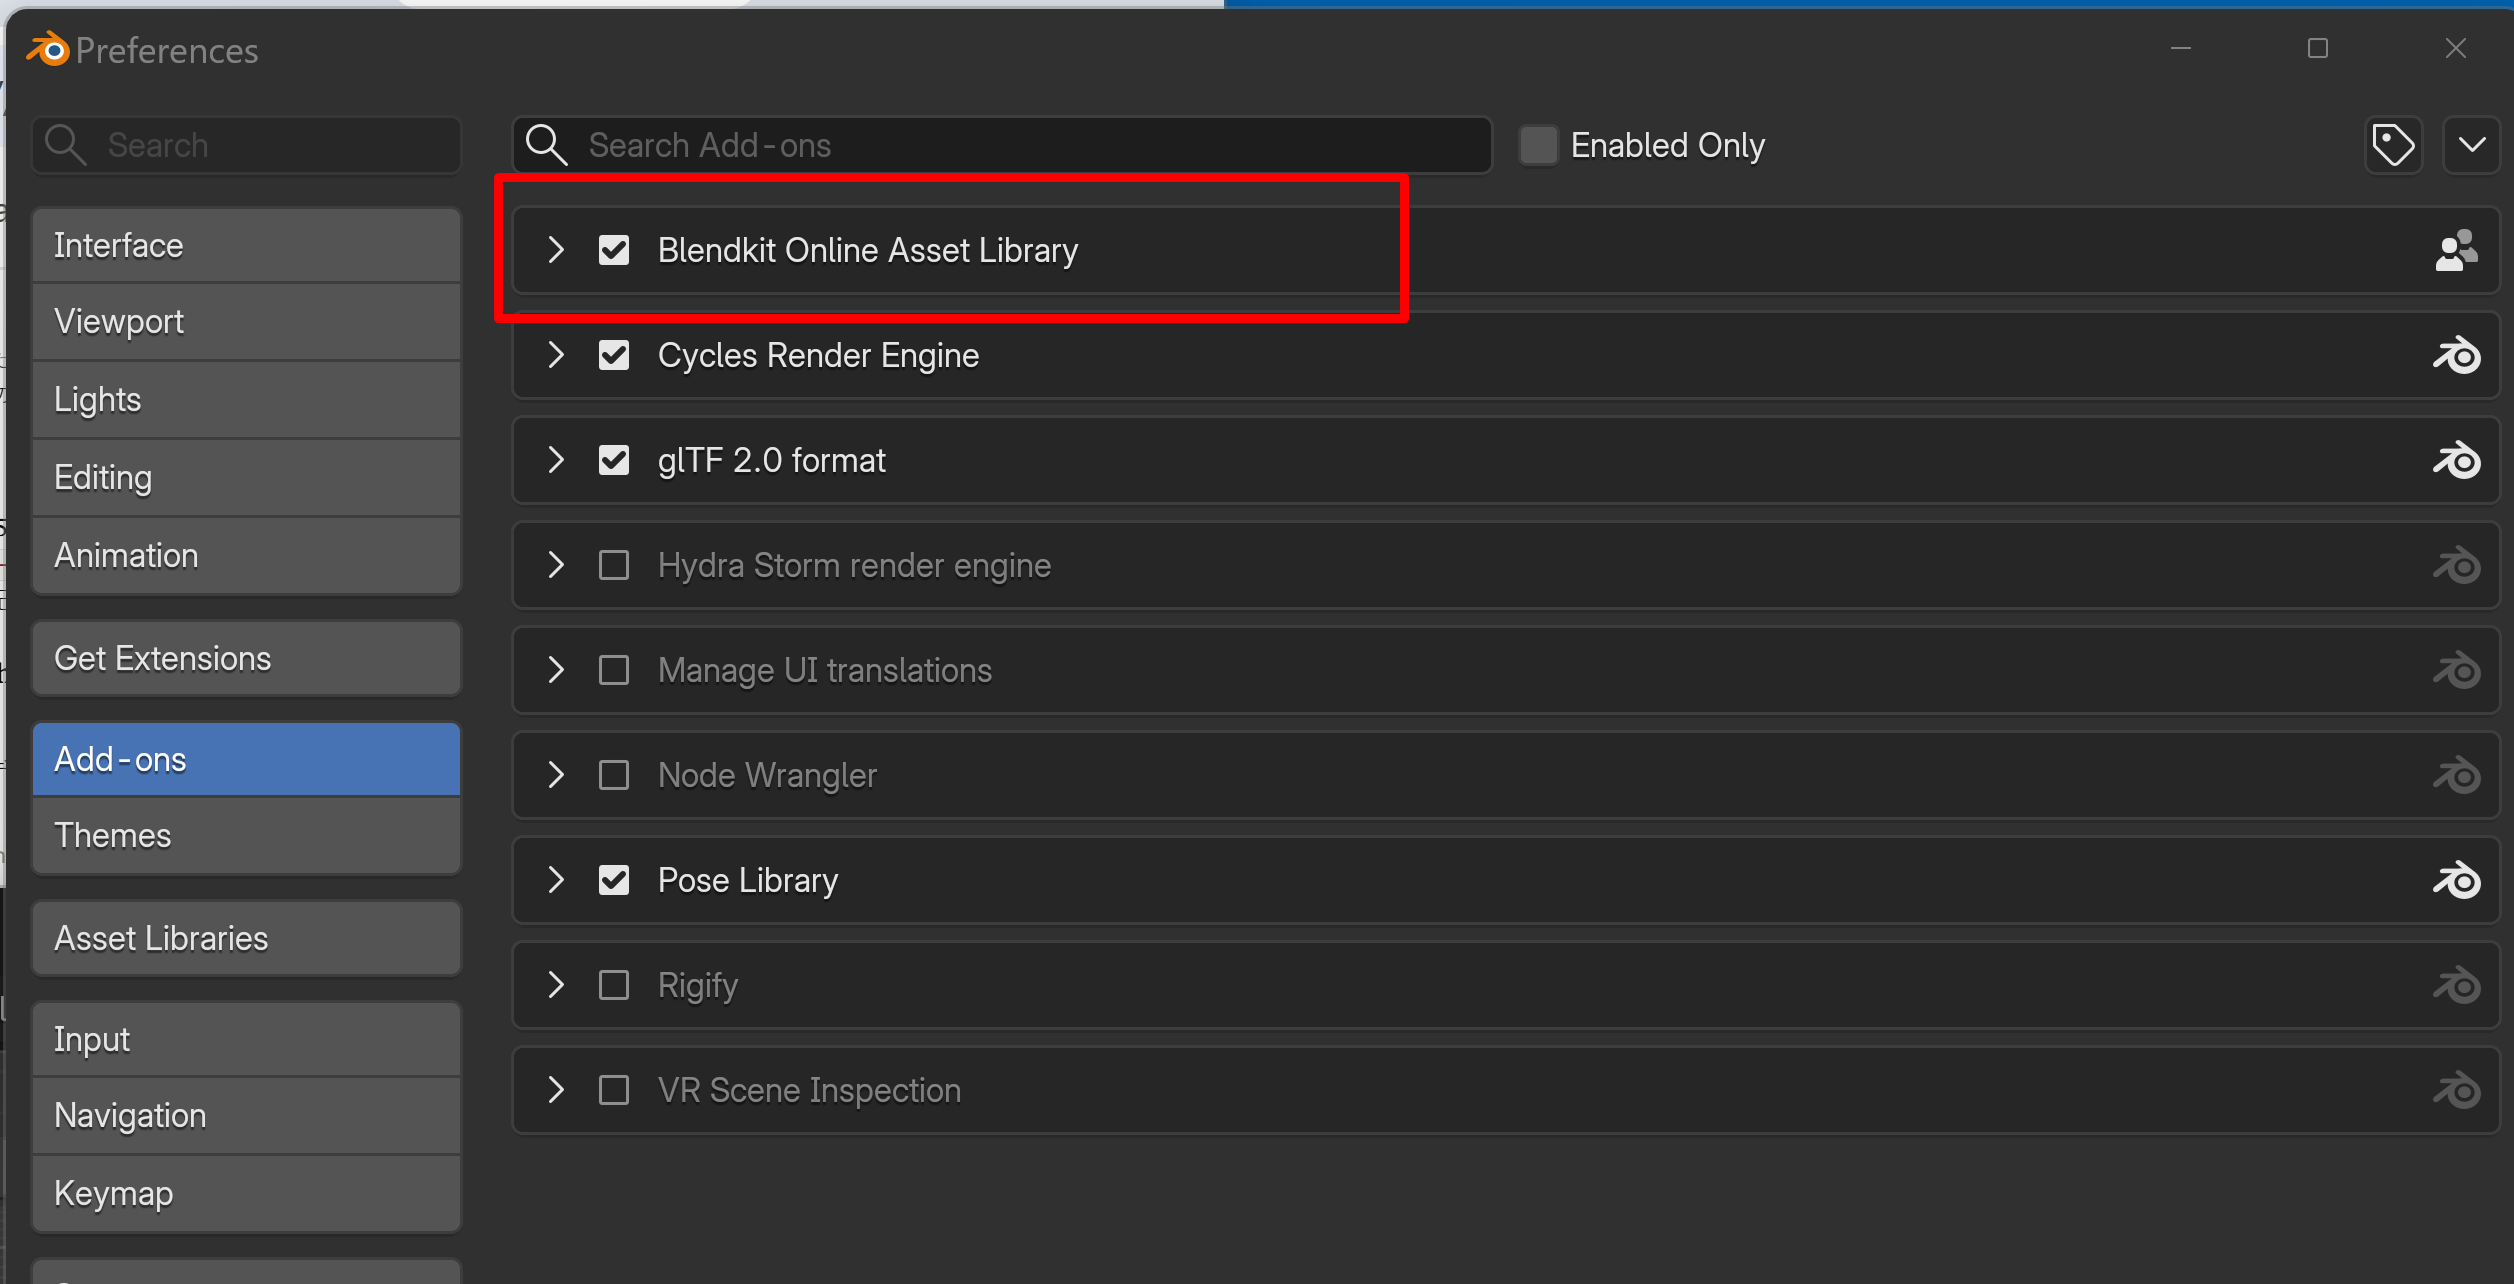Click the magnifier icon in the sidebar search
Viewport: 2514px width, 1284px height.
(66, 145)
